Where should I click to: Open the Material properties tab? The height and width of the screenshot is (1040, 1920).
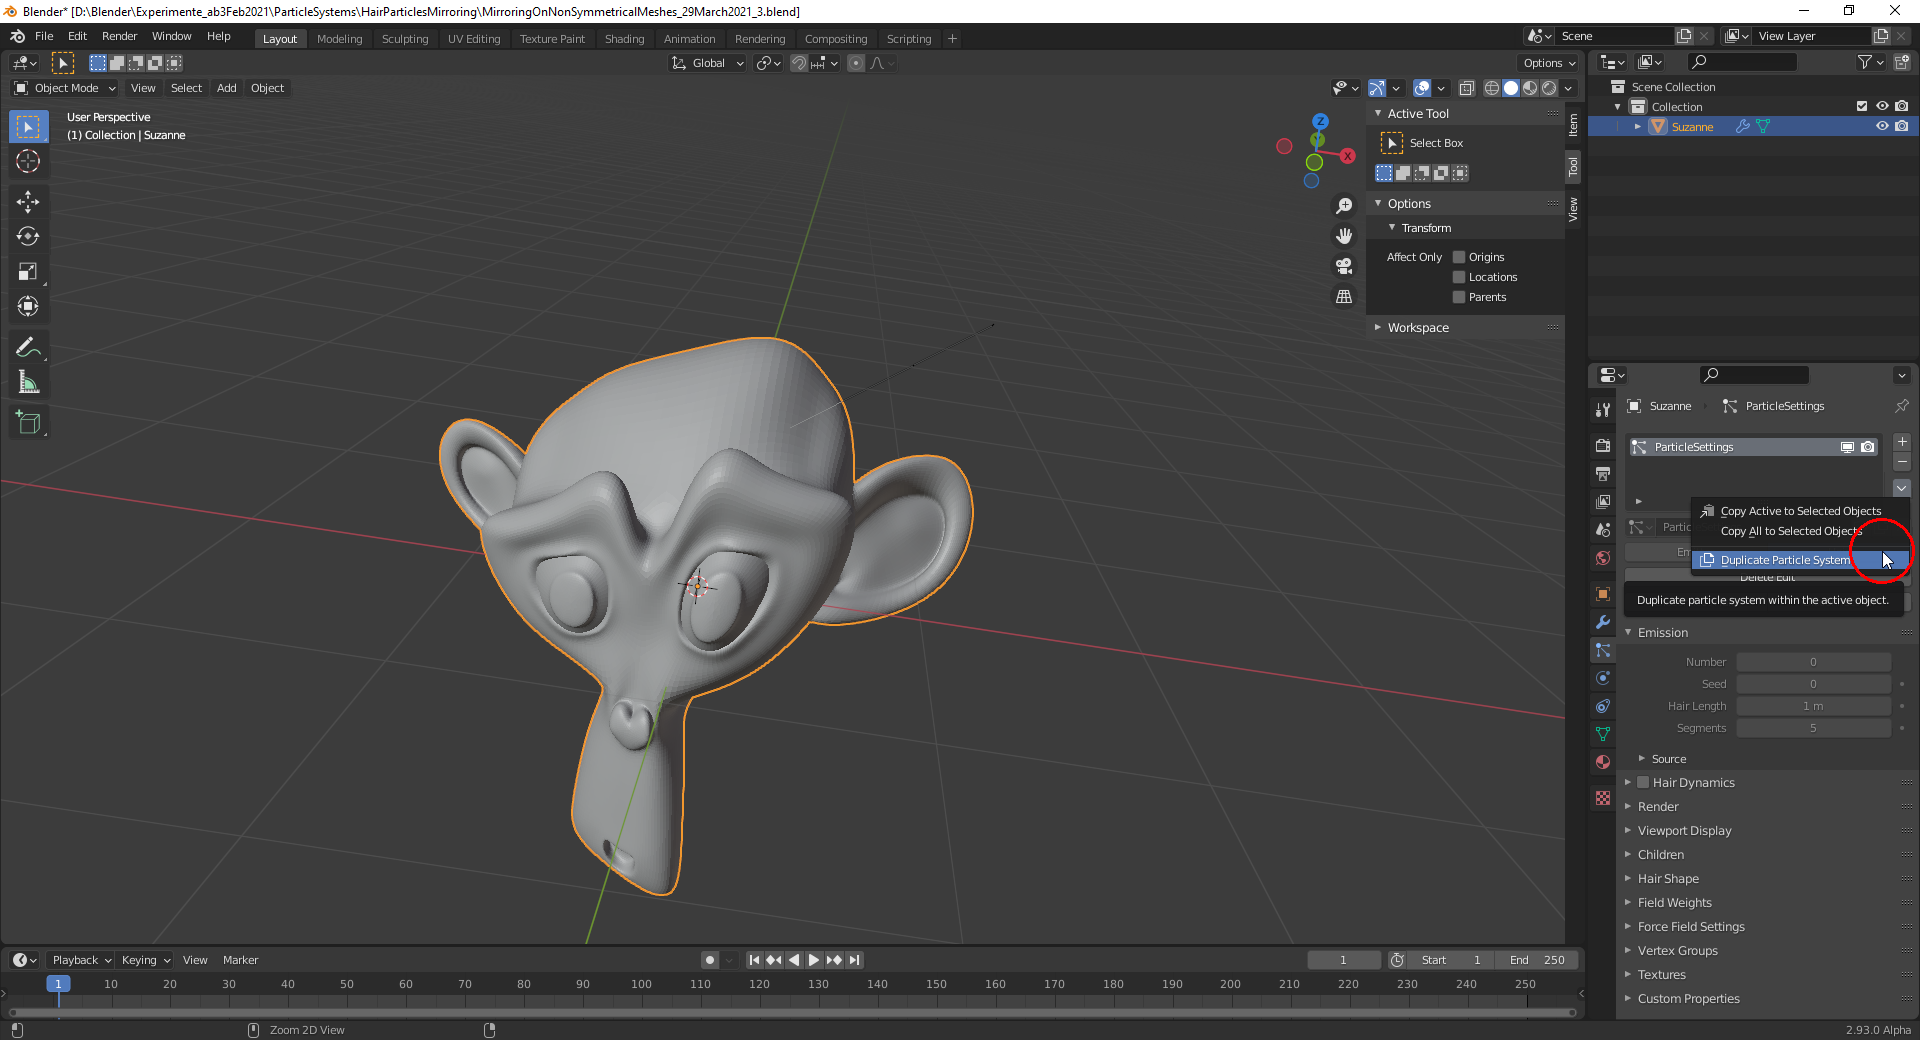(1603, 762)
